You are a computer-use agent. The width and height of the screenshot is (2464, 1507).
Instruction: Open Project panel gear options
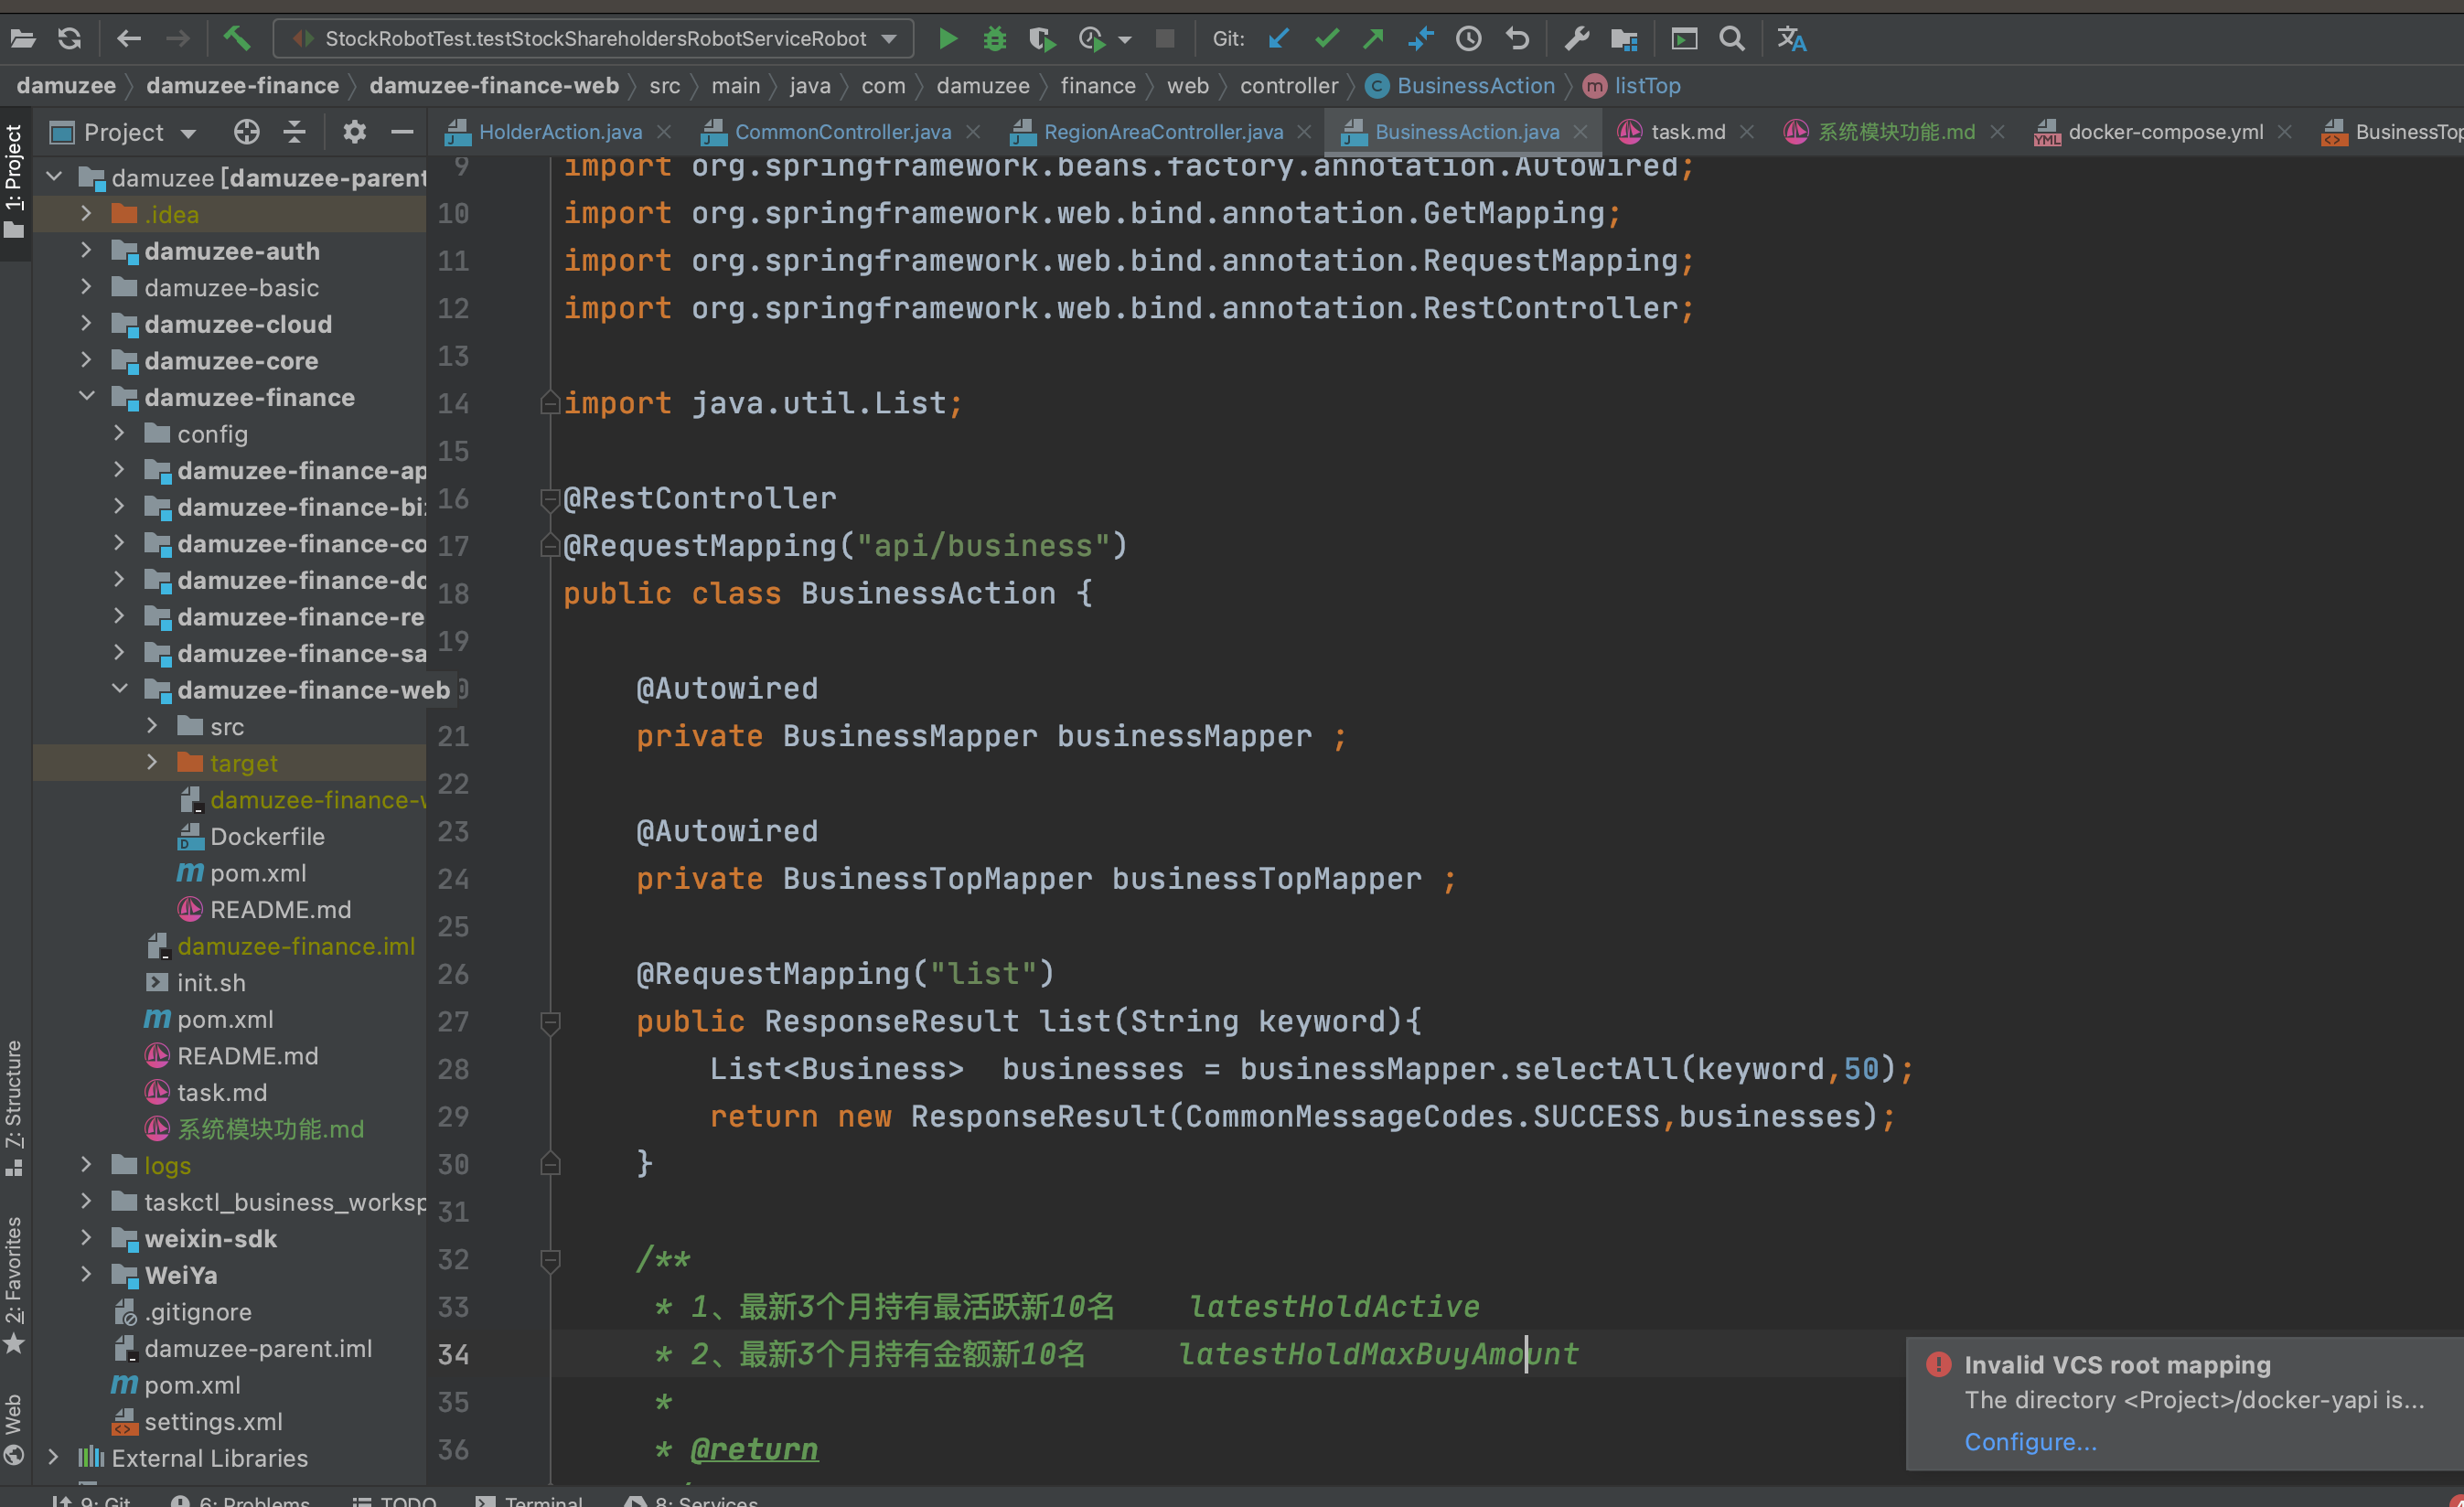[x=354, y=132]
